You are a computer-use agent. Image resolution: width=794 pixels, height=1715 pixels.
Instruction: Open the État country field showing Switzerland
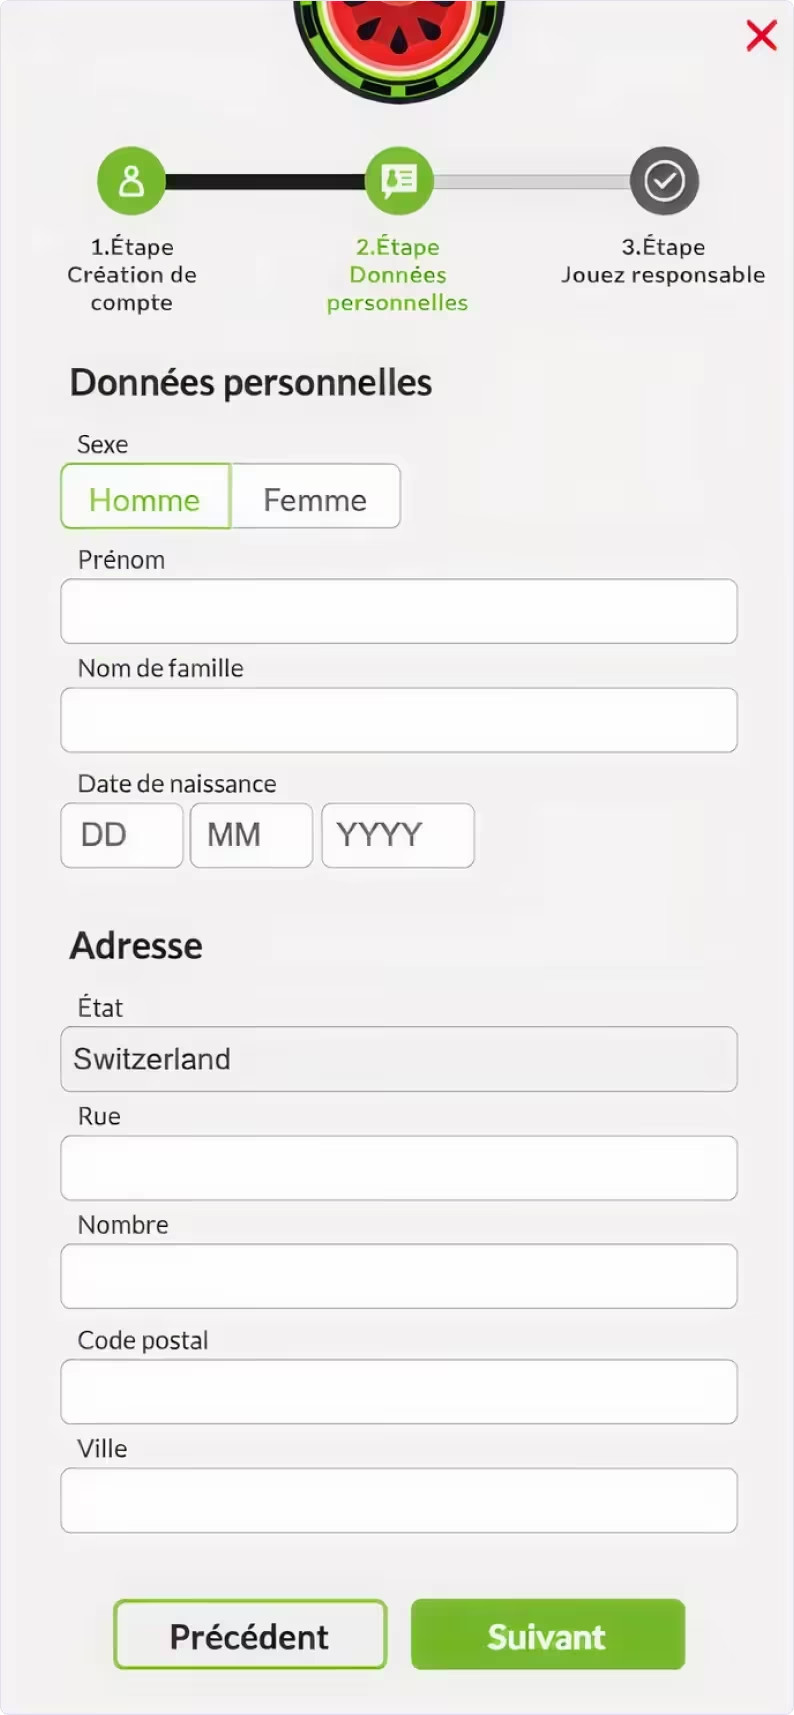[398, 1059]
